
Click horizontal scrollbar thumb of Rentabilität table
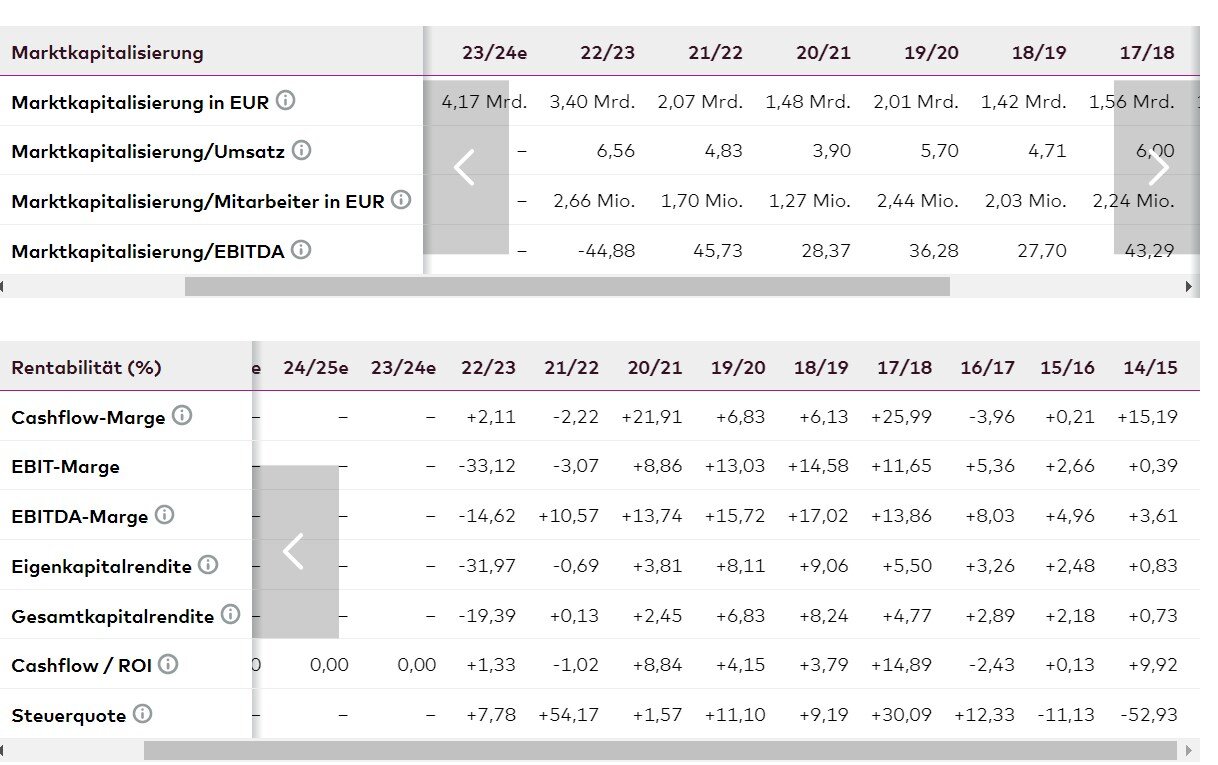click(660, 750)
